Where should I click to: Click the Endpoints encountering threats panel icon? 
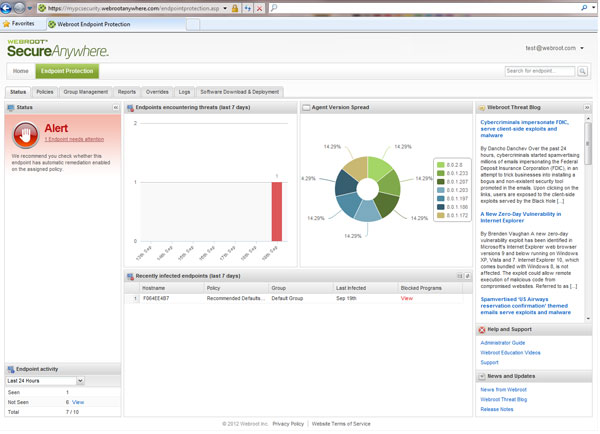[x=130, y=108]
